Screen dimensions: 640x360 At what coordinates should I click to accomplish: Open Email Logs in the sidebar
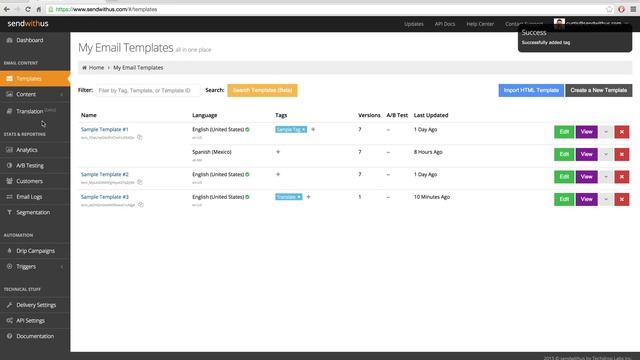tap(29, 197)
